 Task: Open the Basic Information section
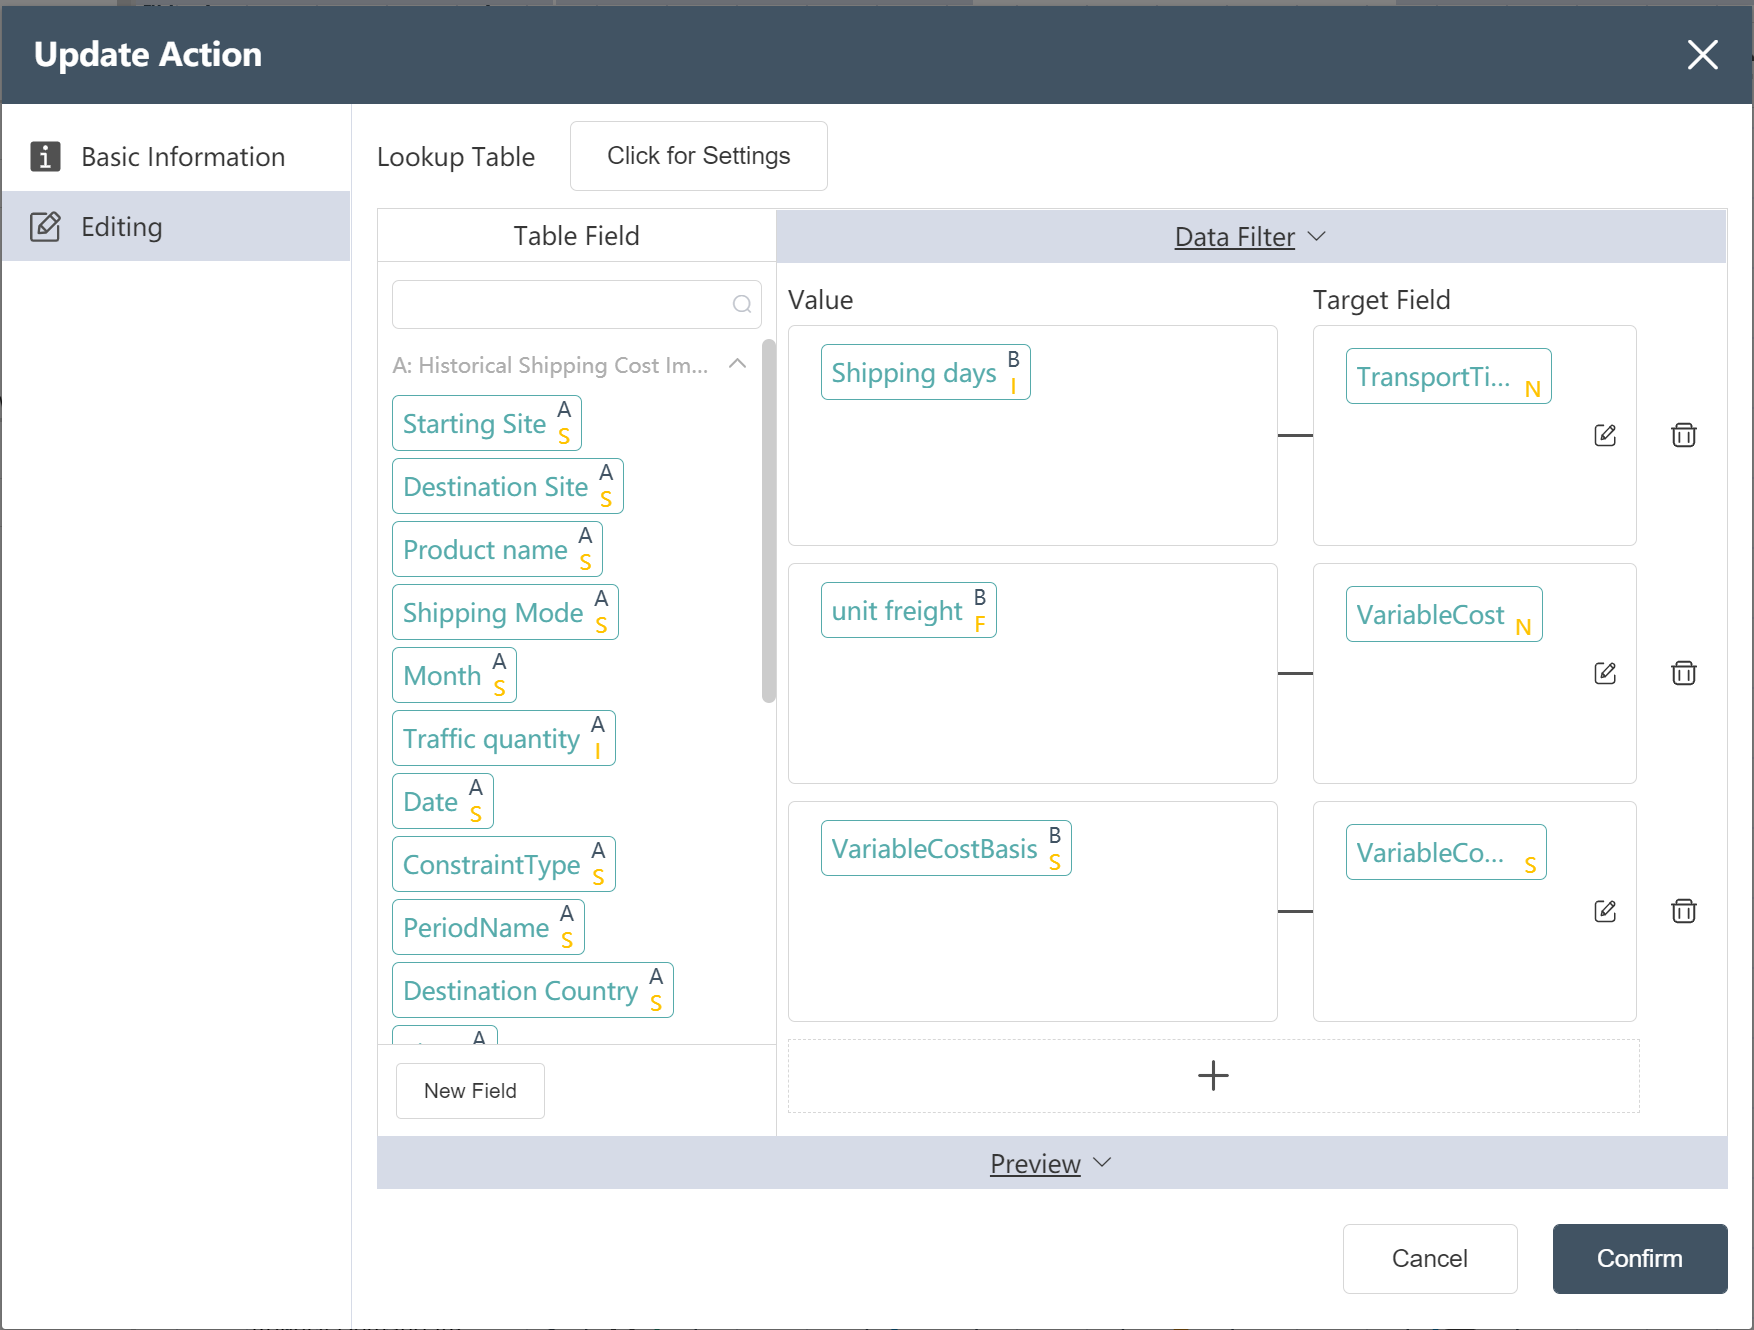(x=176, y=157)
